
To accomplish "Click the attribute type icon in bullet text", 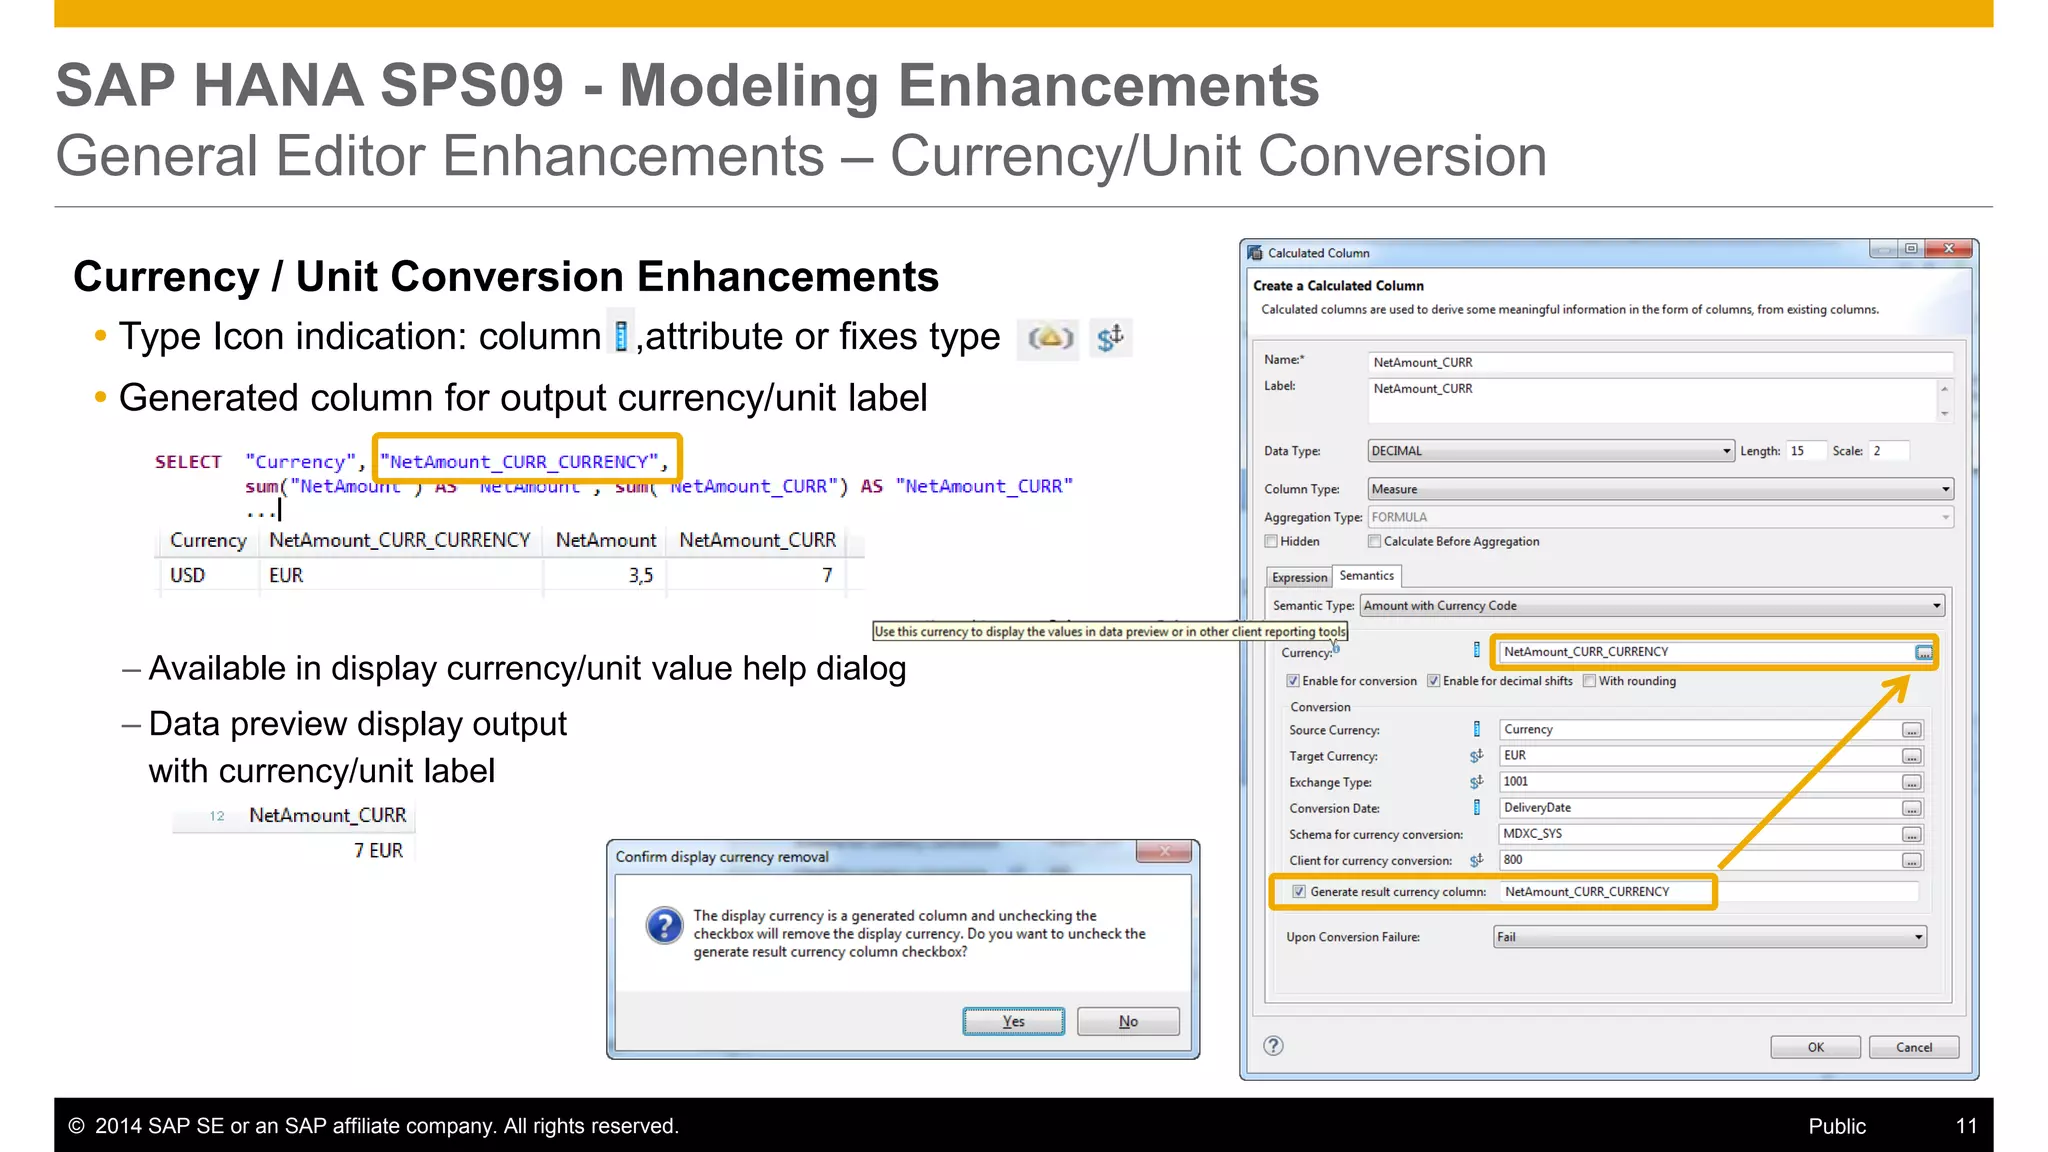I will pyautogui.click(x=1049, y=338).
